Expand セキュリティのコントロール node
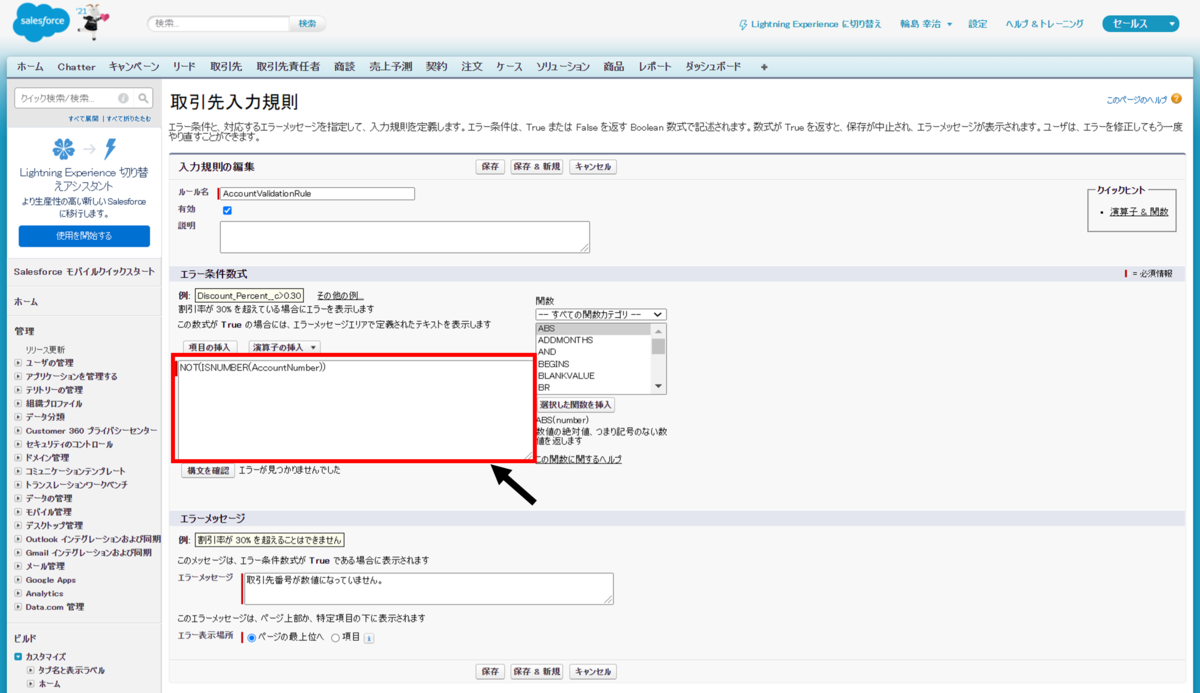1200x693 pixels. [18, 444]
